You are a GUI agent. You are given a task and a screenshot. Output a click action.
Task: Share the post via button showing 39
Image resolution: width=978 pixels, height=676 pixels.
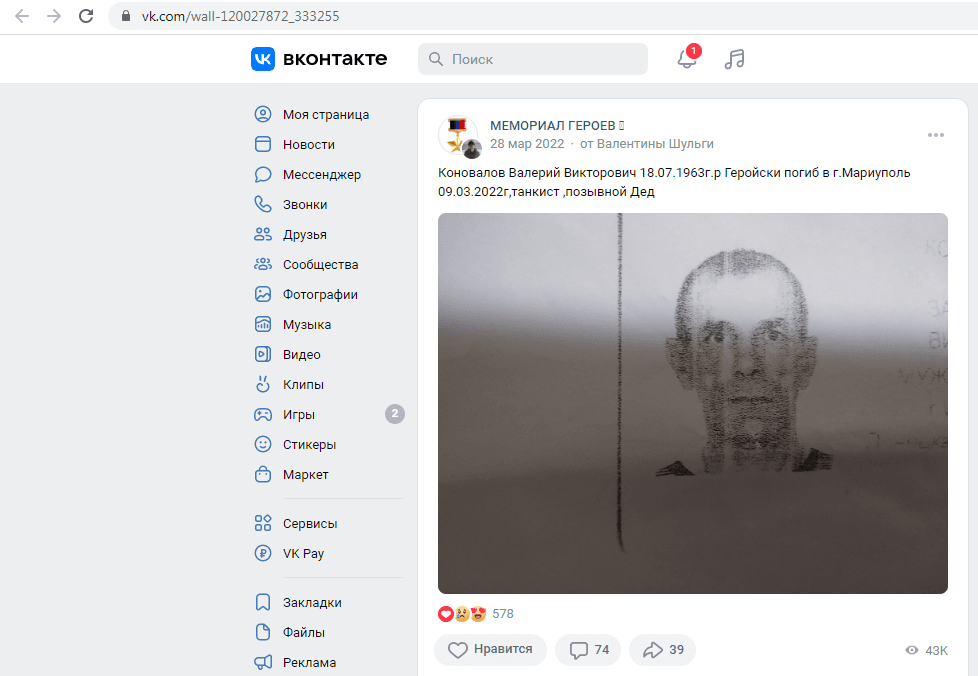tap(662, 649)
